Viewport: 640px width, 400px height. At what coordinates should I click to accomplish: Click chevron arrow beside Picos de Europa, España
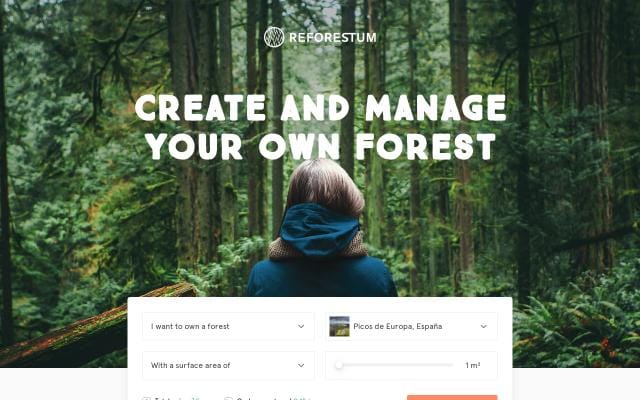[484, 326]
